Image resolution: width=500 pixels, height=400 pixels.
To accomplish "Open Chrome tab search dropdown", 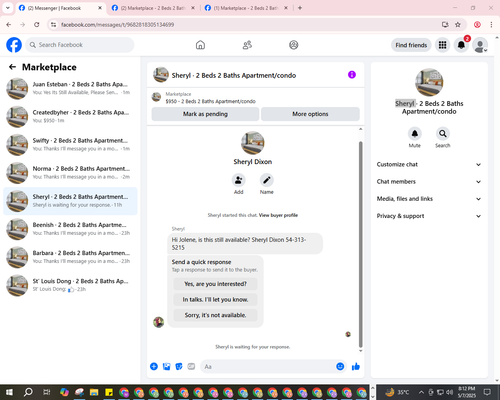I will (x=8, y=8).
